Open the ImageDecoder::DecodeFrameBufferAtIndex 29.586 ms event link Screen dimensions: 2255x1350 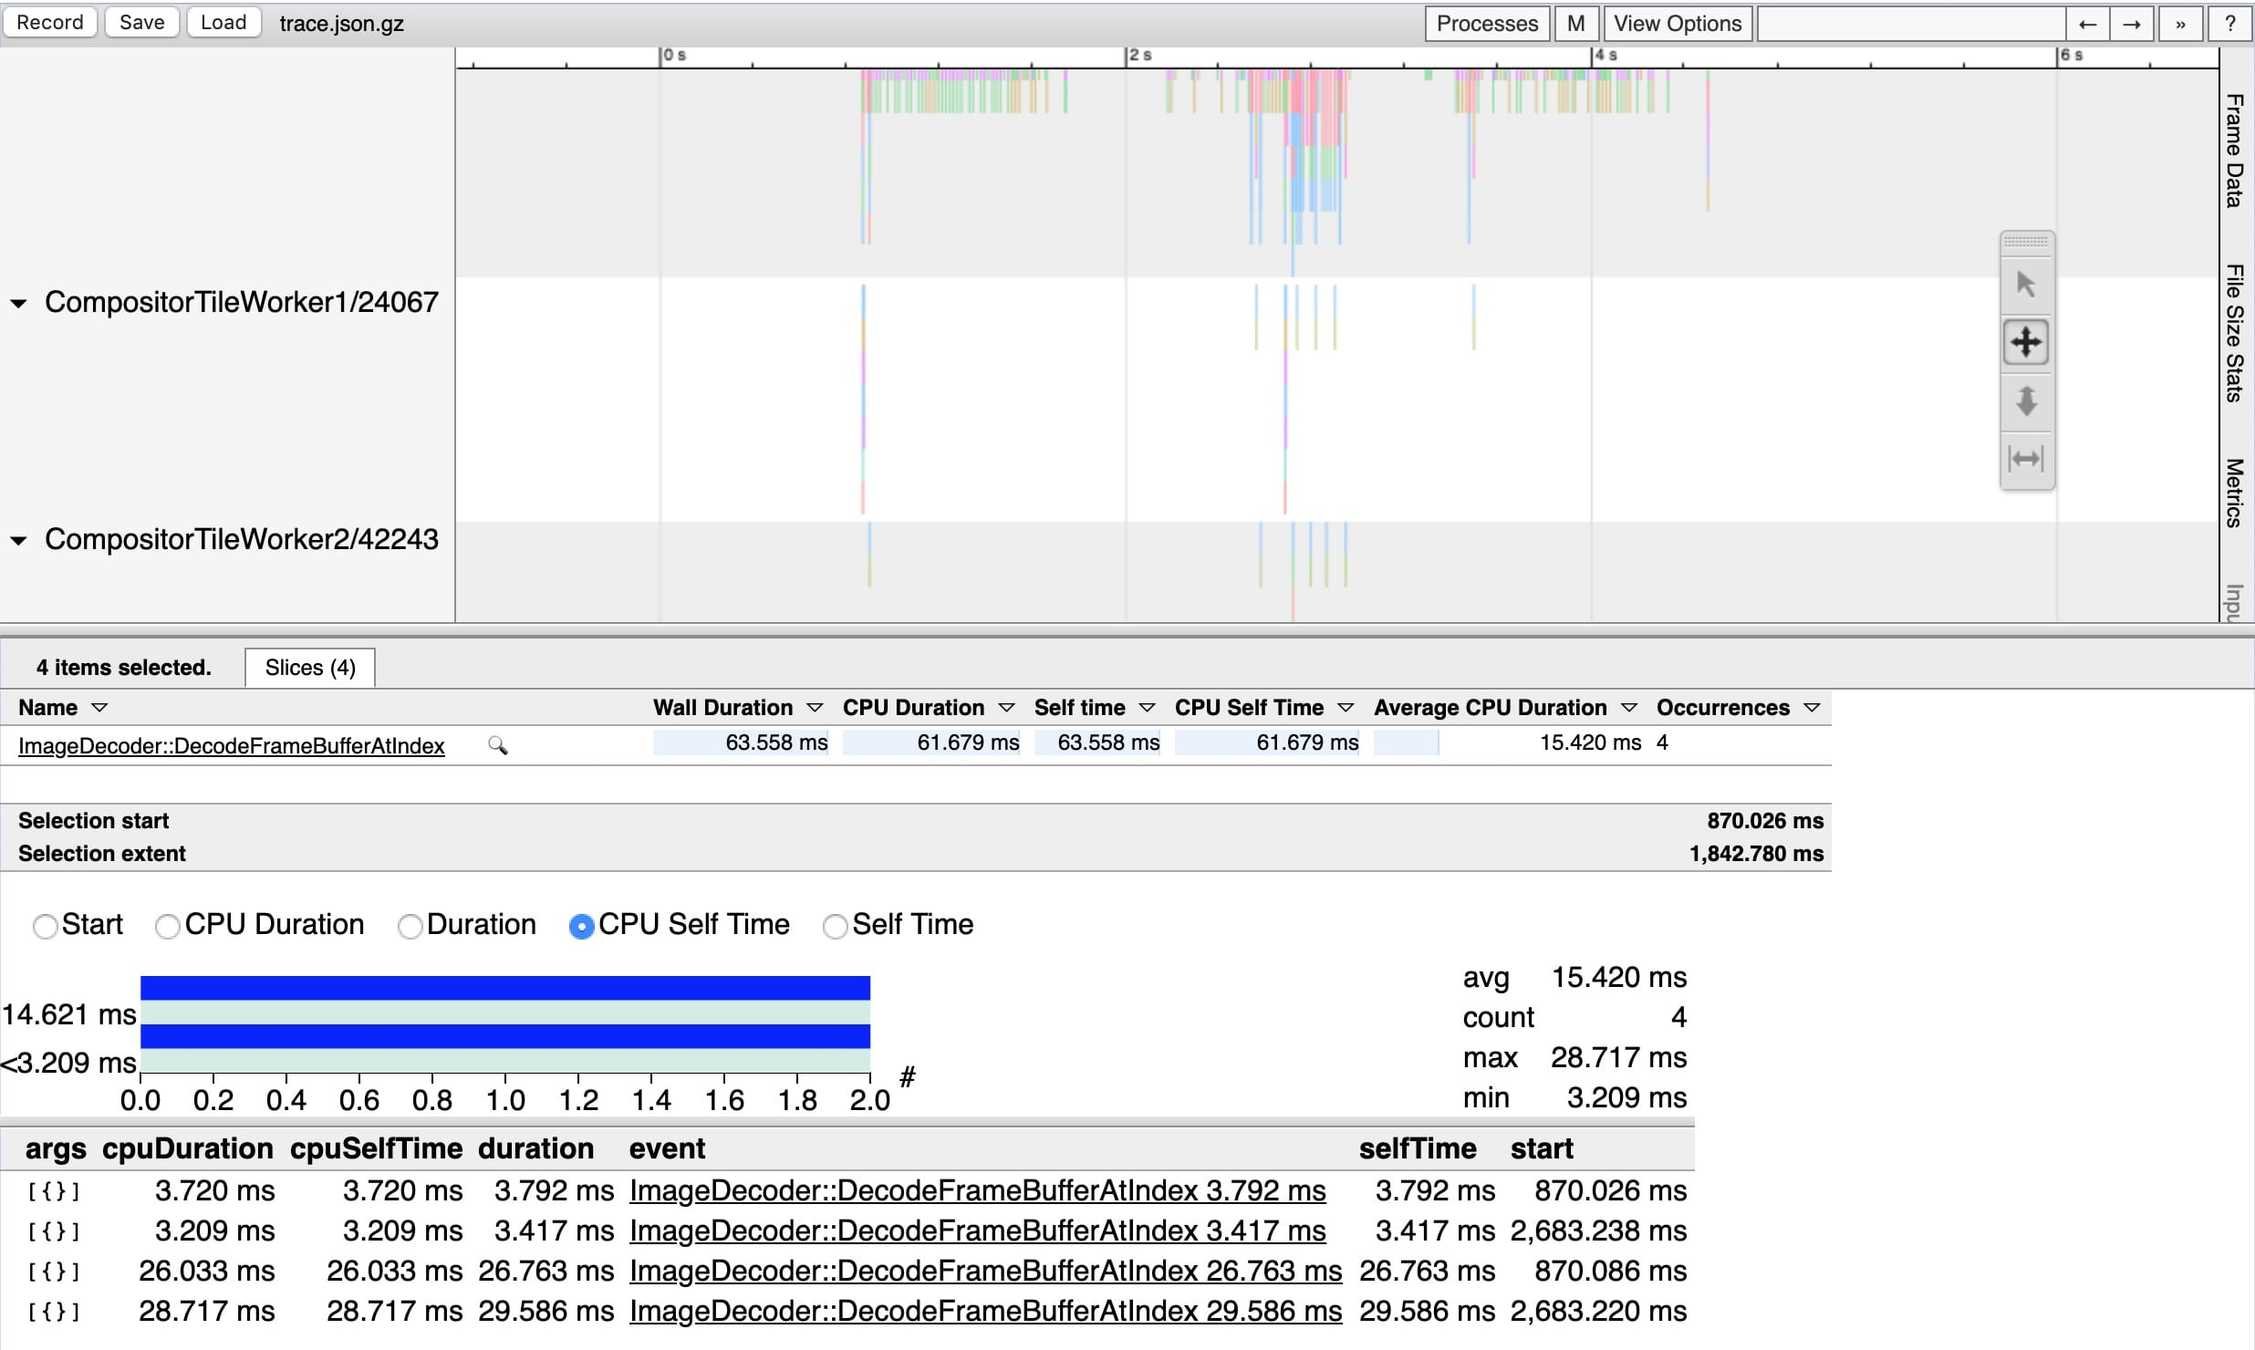click(985, 1311)
